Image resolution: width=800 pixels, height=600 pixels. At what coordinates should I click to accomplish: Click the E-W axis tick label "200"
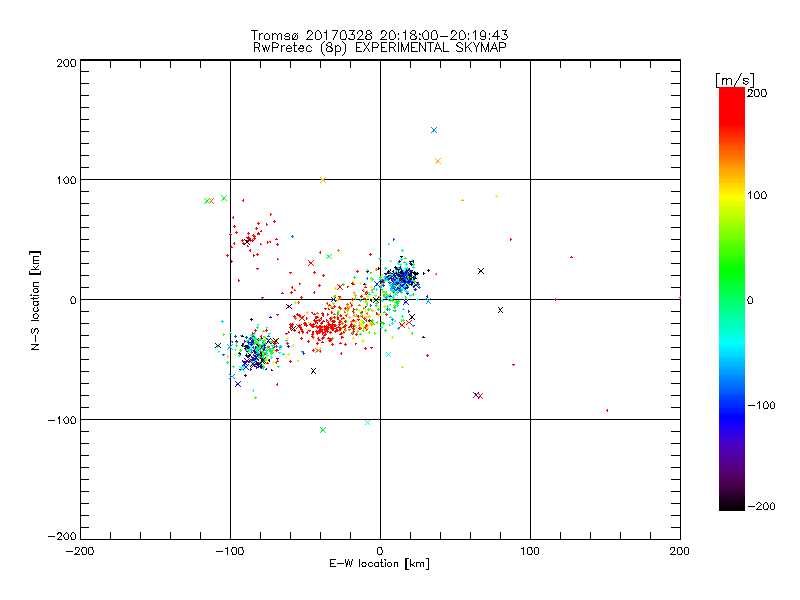point(680,551)
